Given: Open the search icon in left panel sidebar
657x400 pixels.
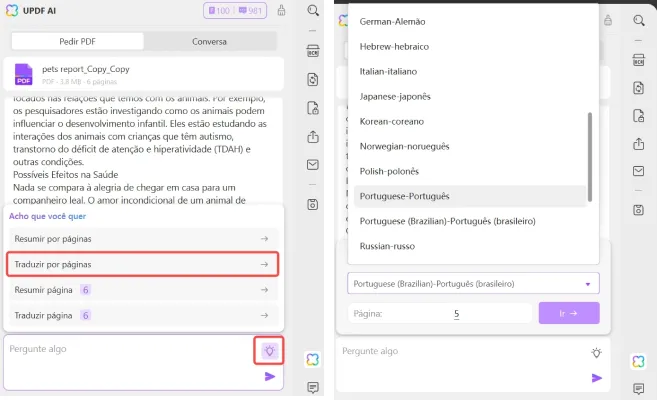Looking at the screenshot, I should 313,10.
